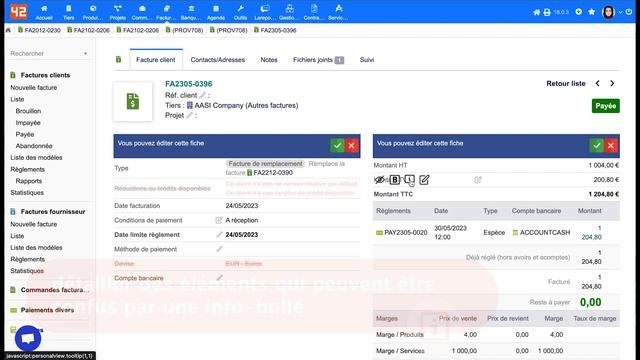640x360 pixels.
Task: Open the Facturation module icon
Action: 167,9
